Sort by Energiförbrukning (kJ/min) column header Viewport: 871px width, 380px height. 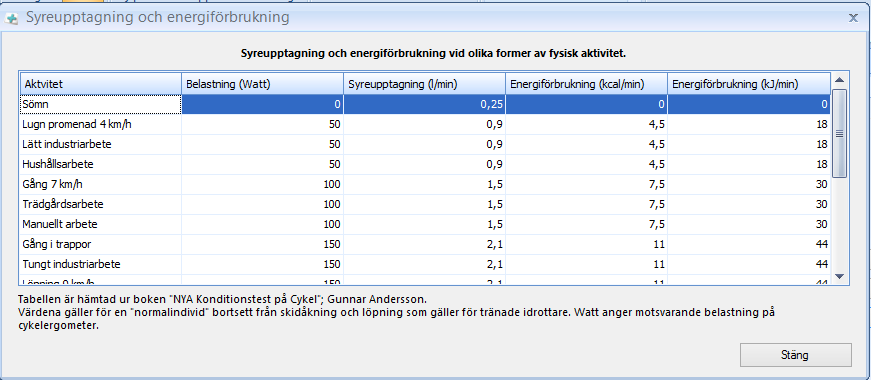pyautogui.click(x=749, y=84)
